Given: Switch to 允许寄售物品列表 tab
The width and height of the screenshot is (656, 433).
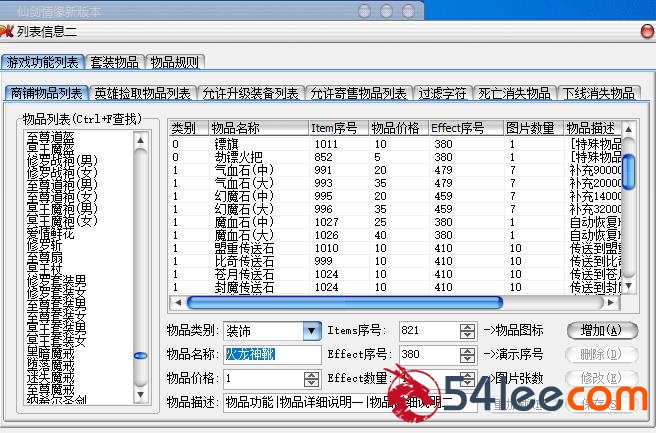Looking at the screenshot, I should [359, 93].
